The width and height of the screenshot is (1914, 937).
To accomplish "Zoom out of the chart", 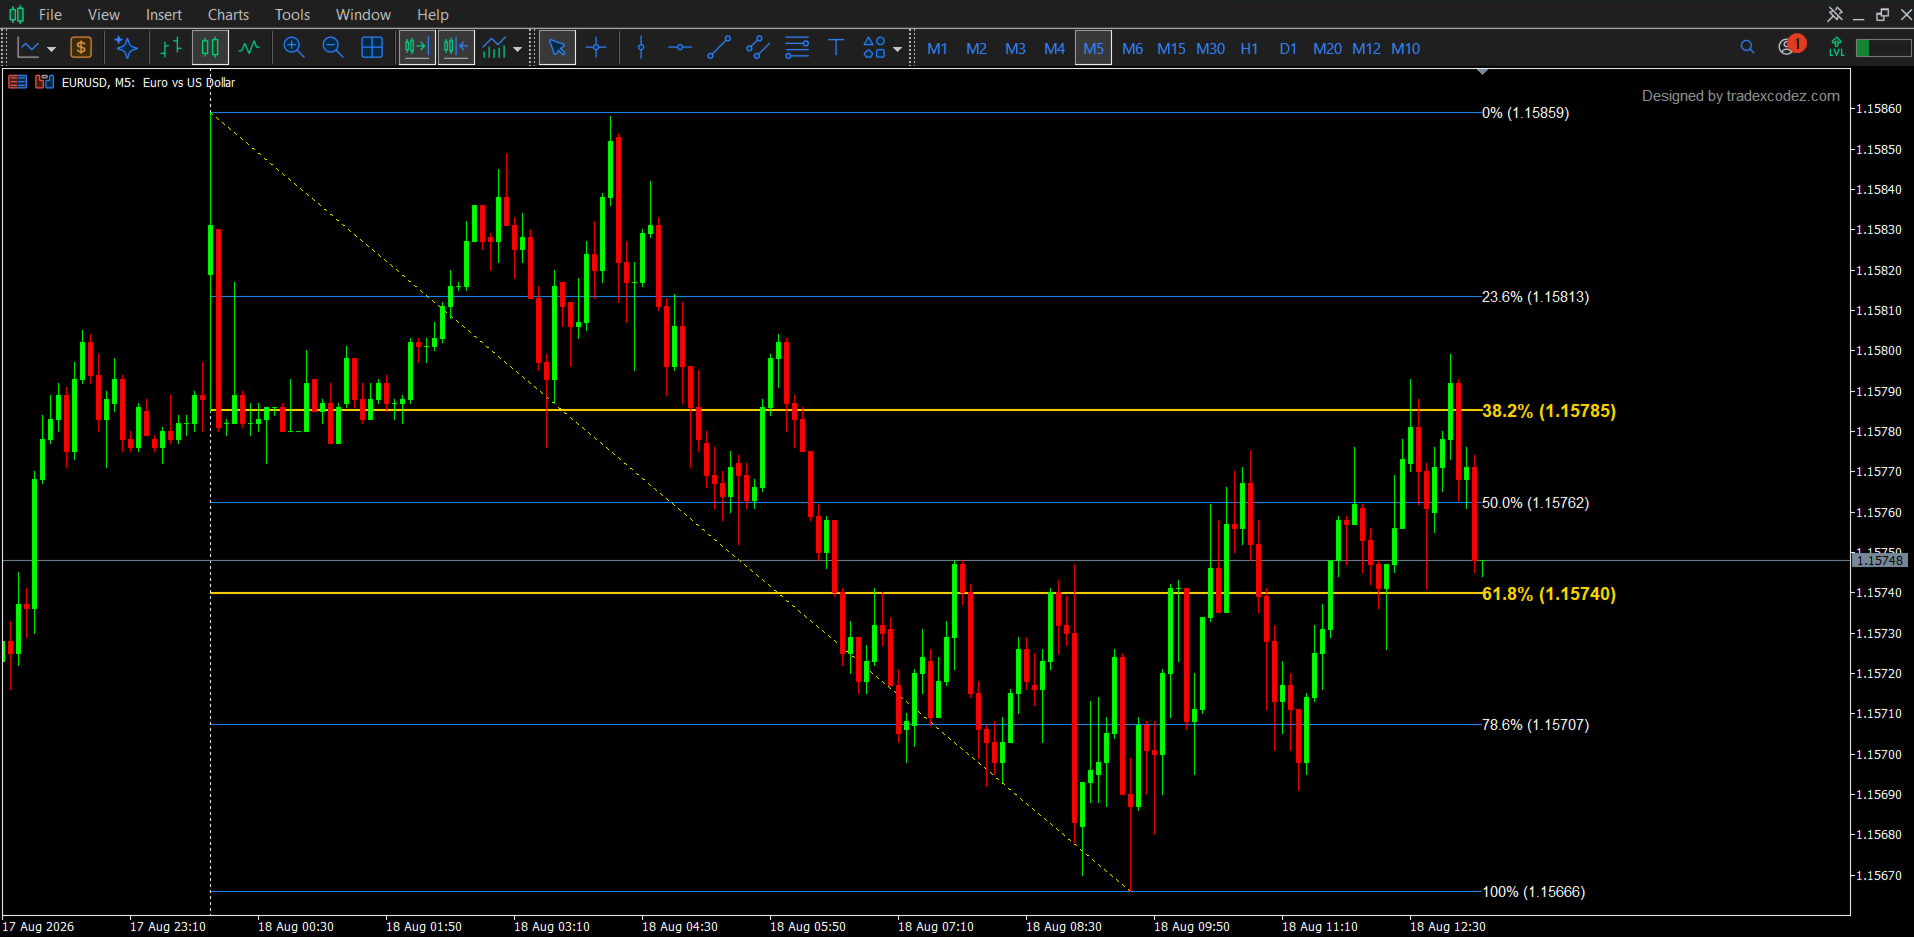I will (x=333, y=48).
